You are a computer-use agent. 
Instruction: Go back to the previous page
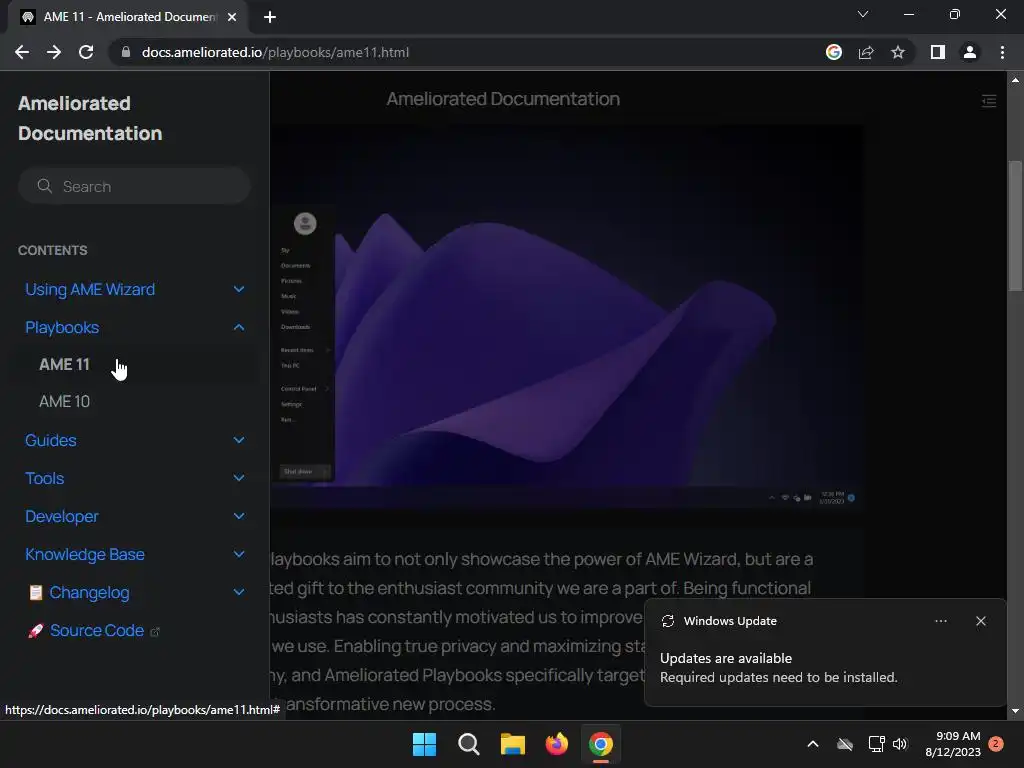click(x=22, y=52)
